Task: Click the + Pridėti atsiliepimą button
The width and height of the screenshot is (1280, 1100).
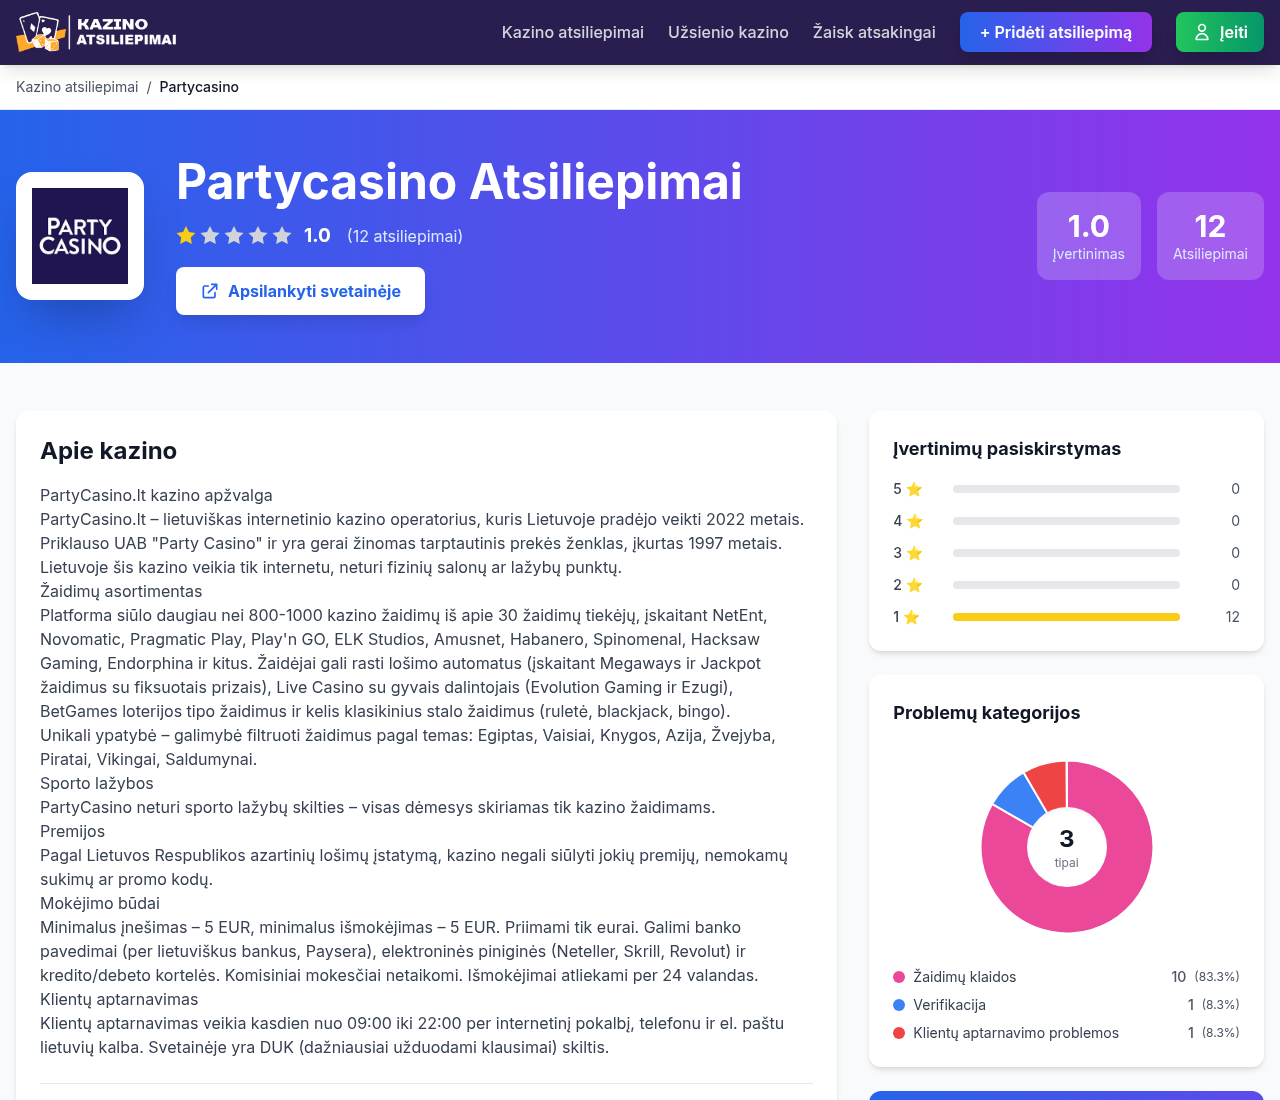Action: pyautogui.click(x=1056, y=32)
